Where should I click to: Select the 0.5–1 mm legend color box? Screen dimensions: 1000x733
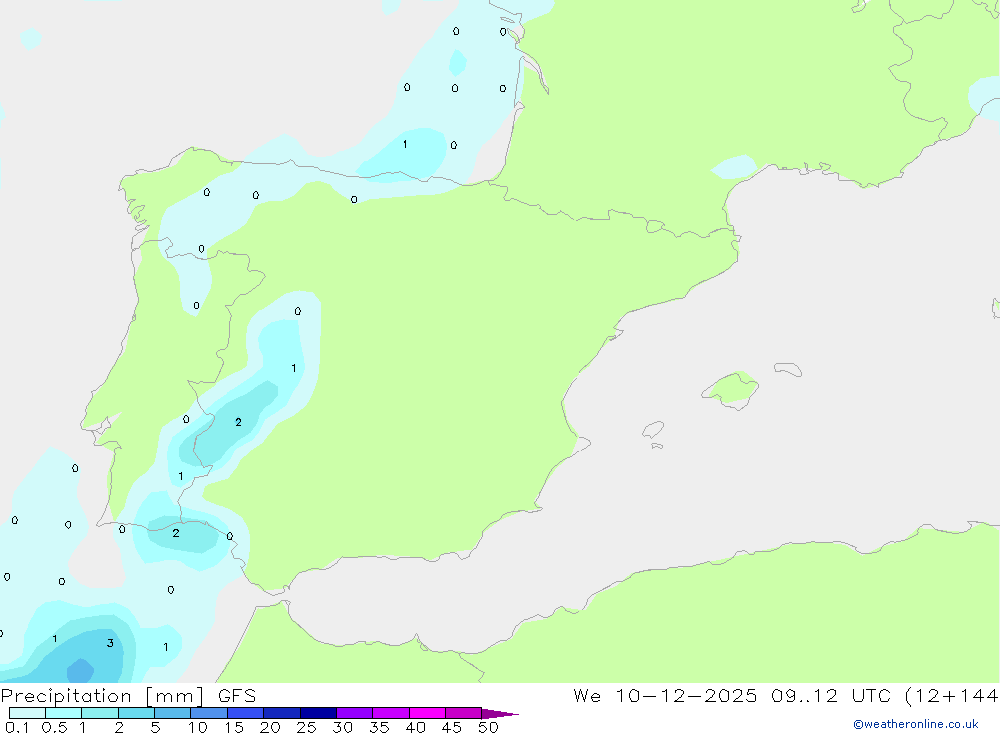pyautogui.click(x=64, y=713)
